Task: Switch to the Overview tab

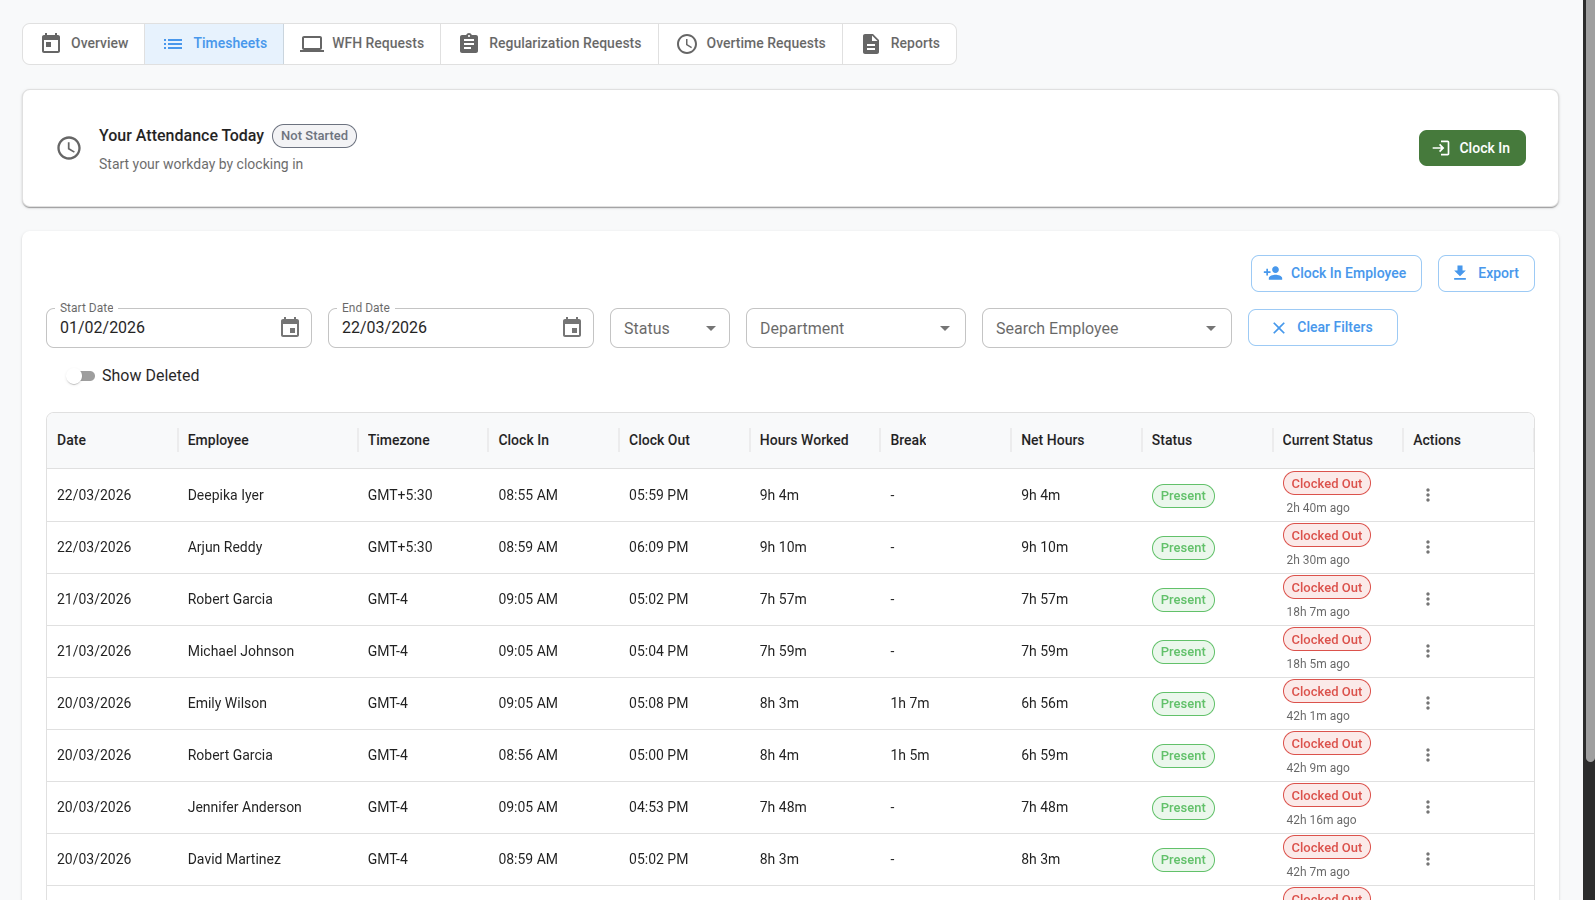Action: coord(85,44)
